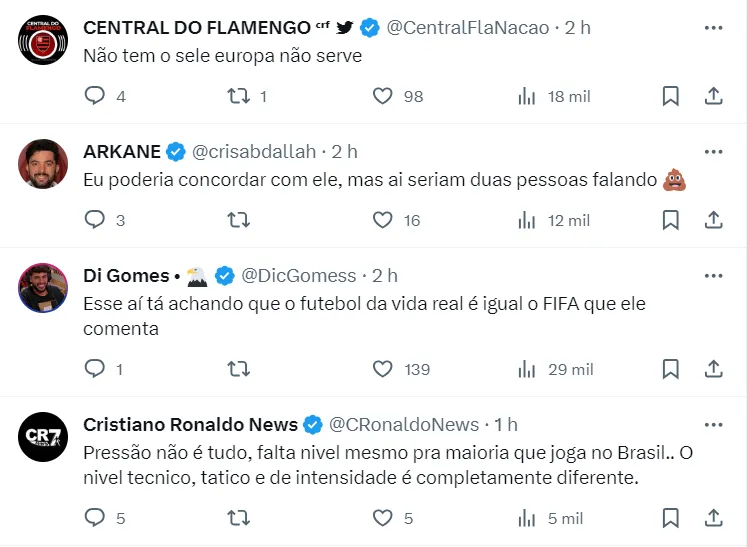Image resolution: width=747 pixels, height=547 pixels.
Task: Reply to the Cristiano Ronaldo News tweet
Action: [x=95, y=518]
